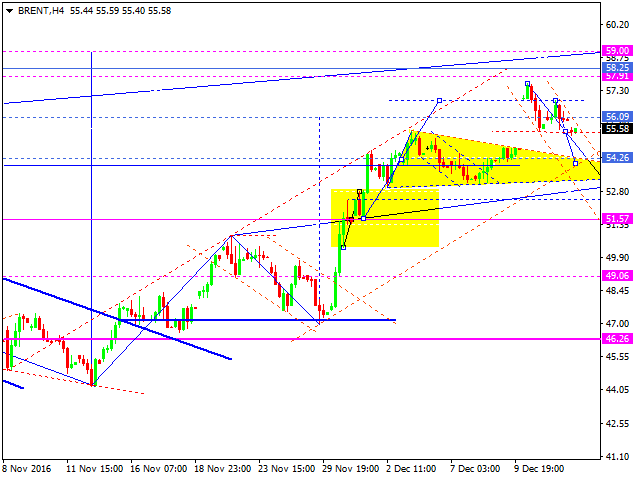This screenshot has height=480, width=640.
Task: Select the 58.25 price level label
Action: [617, 67]
